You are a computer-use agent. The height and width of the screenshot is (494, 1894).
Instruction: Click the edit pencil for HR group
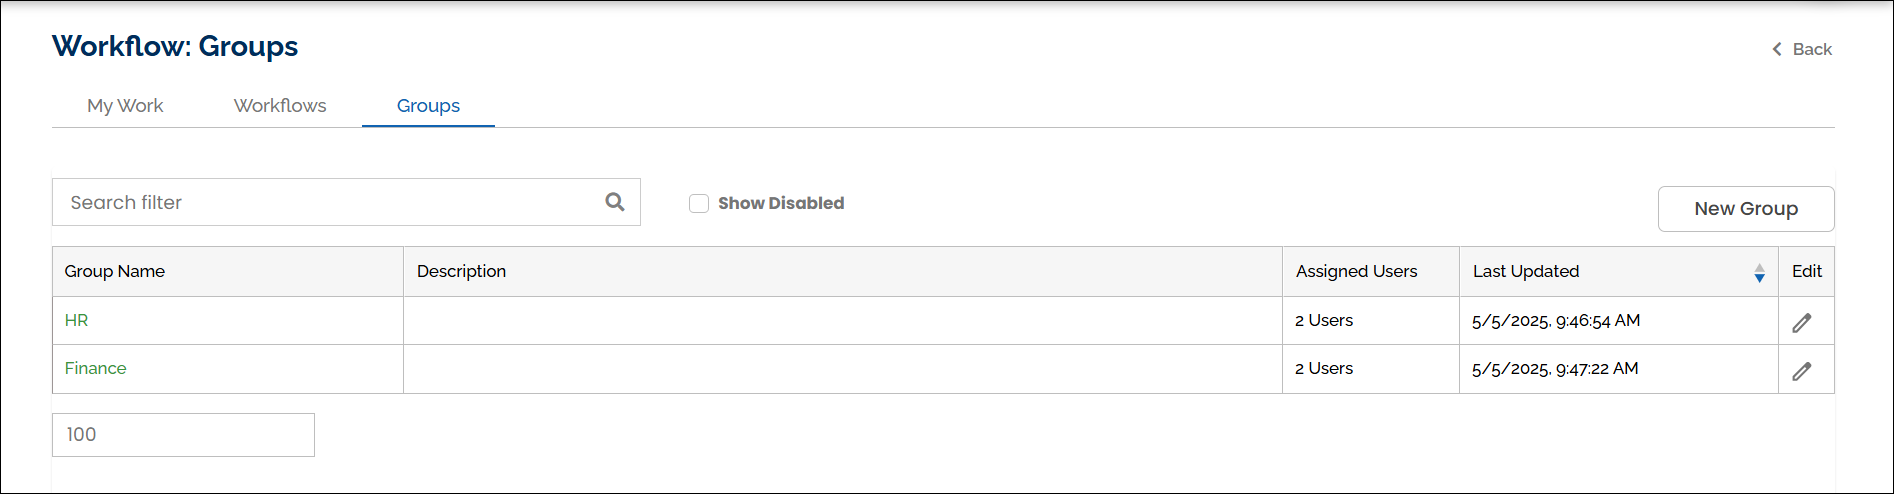(1801, 323)
